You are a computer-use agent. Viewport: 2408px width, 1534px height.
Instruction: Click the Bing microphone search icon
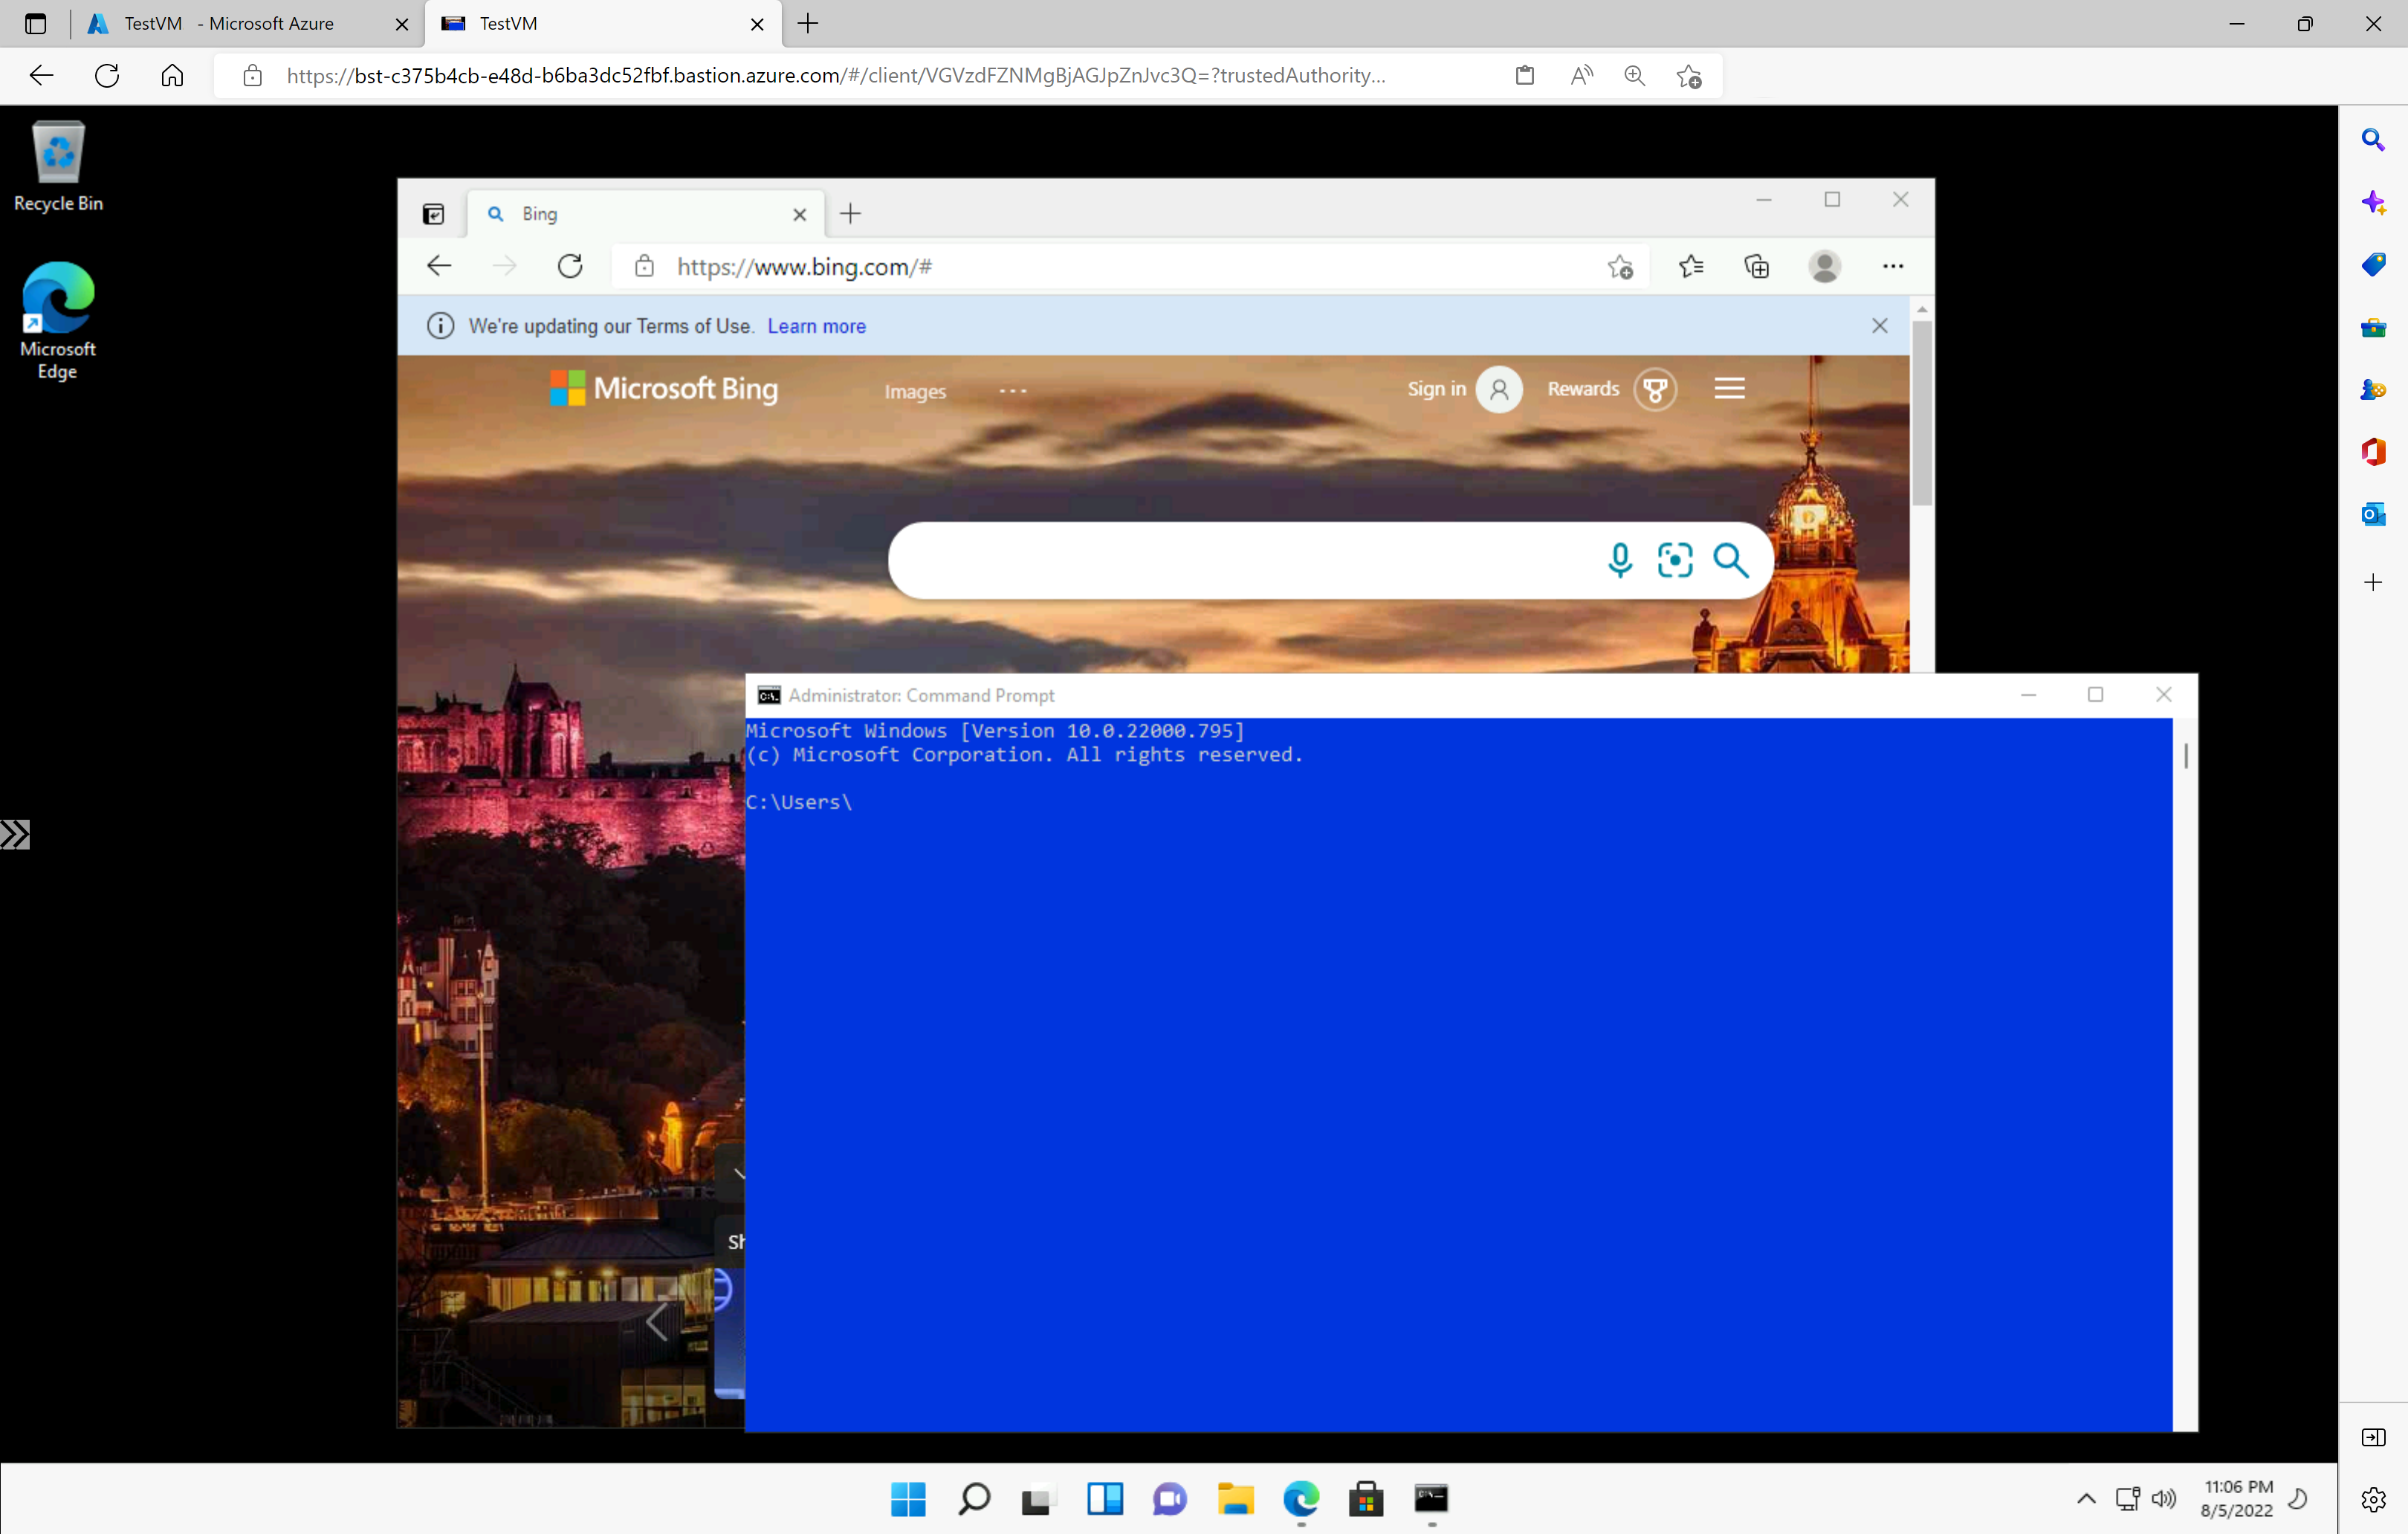point(1618,558)
